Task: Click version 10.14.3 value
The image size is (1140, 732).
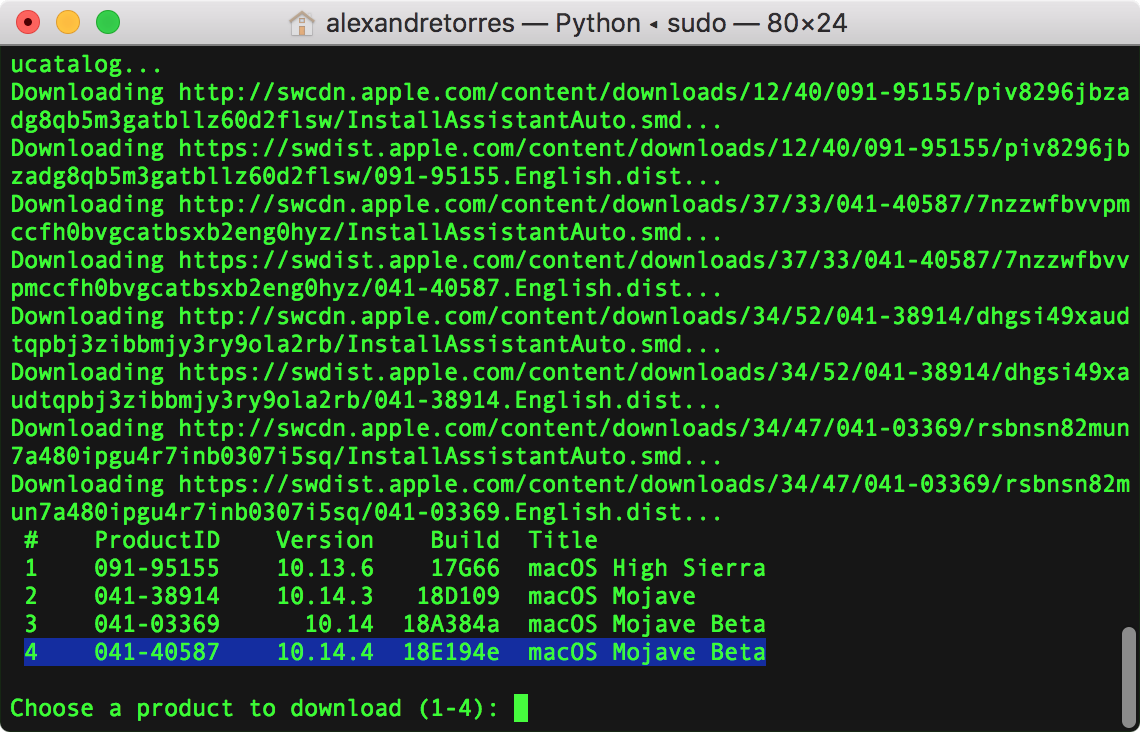Action: (325, 596)
